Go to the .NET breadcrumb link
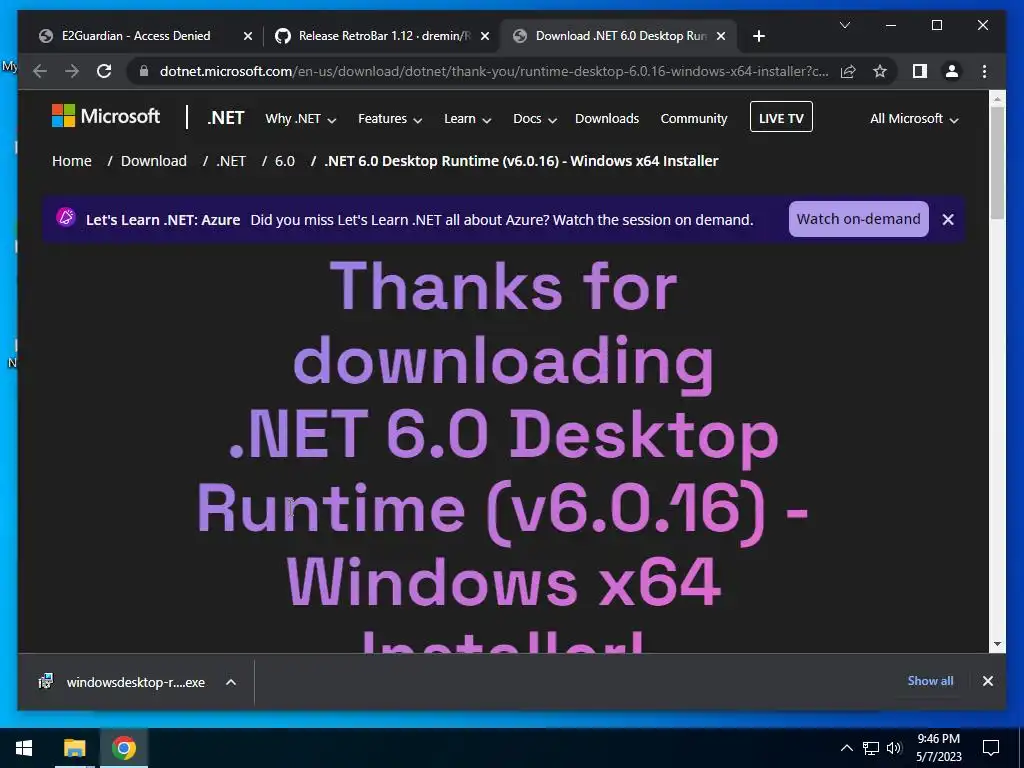The width and height of the screenshot is (1024, 768). (x=231, y=161)
